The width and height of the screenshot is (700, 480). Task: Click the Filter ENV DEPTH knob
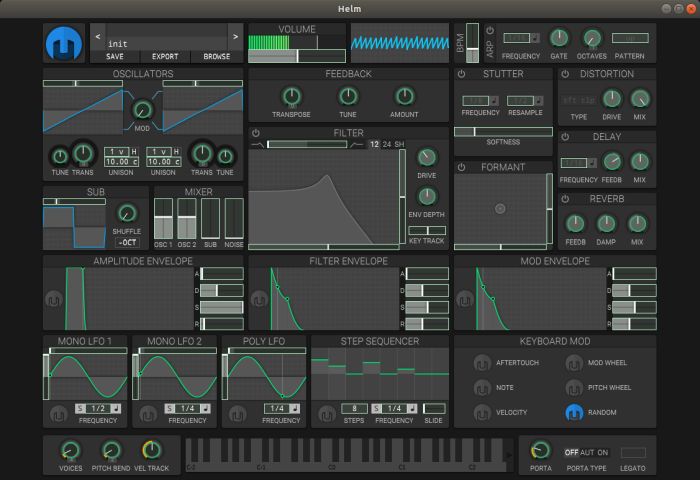[x=427, y=196]
